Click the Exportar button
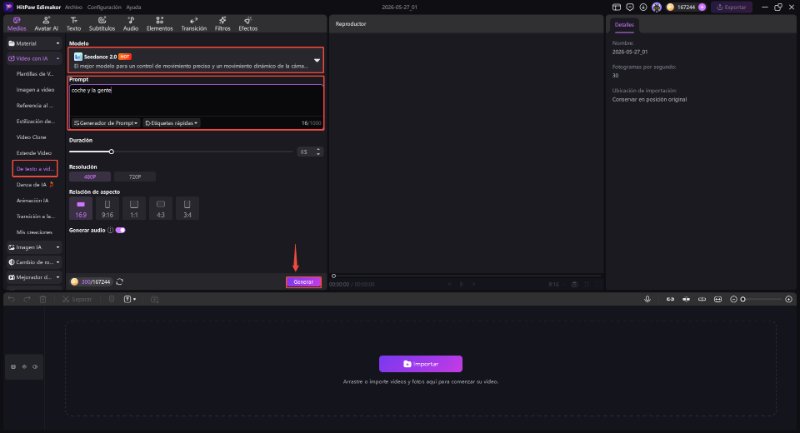 731,7
